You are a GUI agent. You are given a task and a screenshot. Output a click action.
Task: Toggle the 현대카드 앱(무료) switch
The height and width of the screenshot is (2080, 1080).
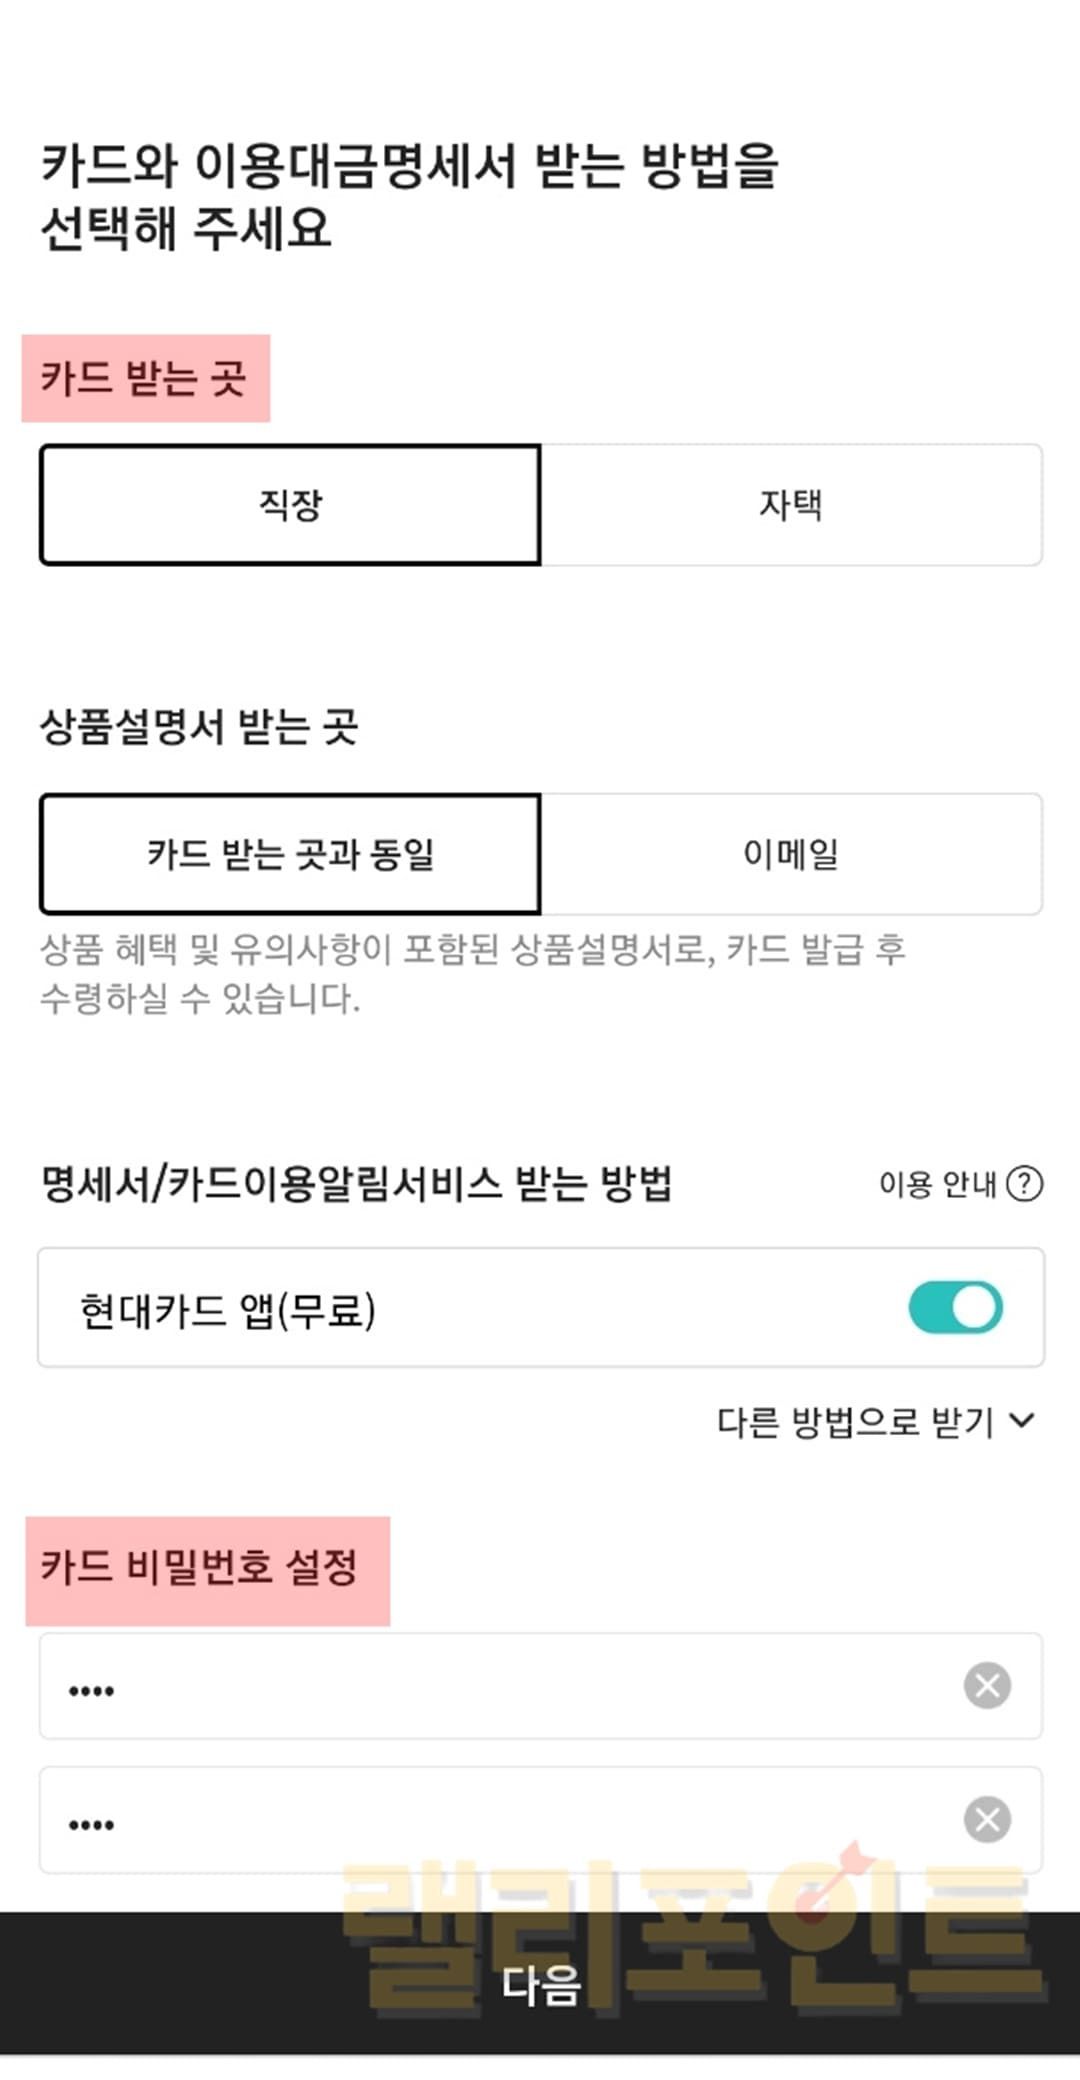click(x=955, y=1307)
